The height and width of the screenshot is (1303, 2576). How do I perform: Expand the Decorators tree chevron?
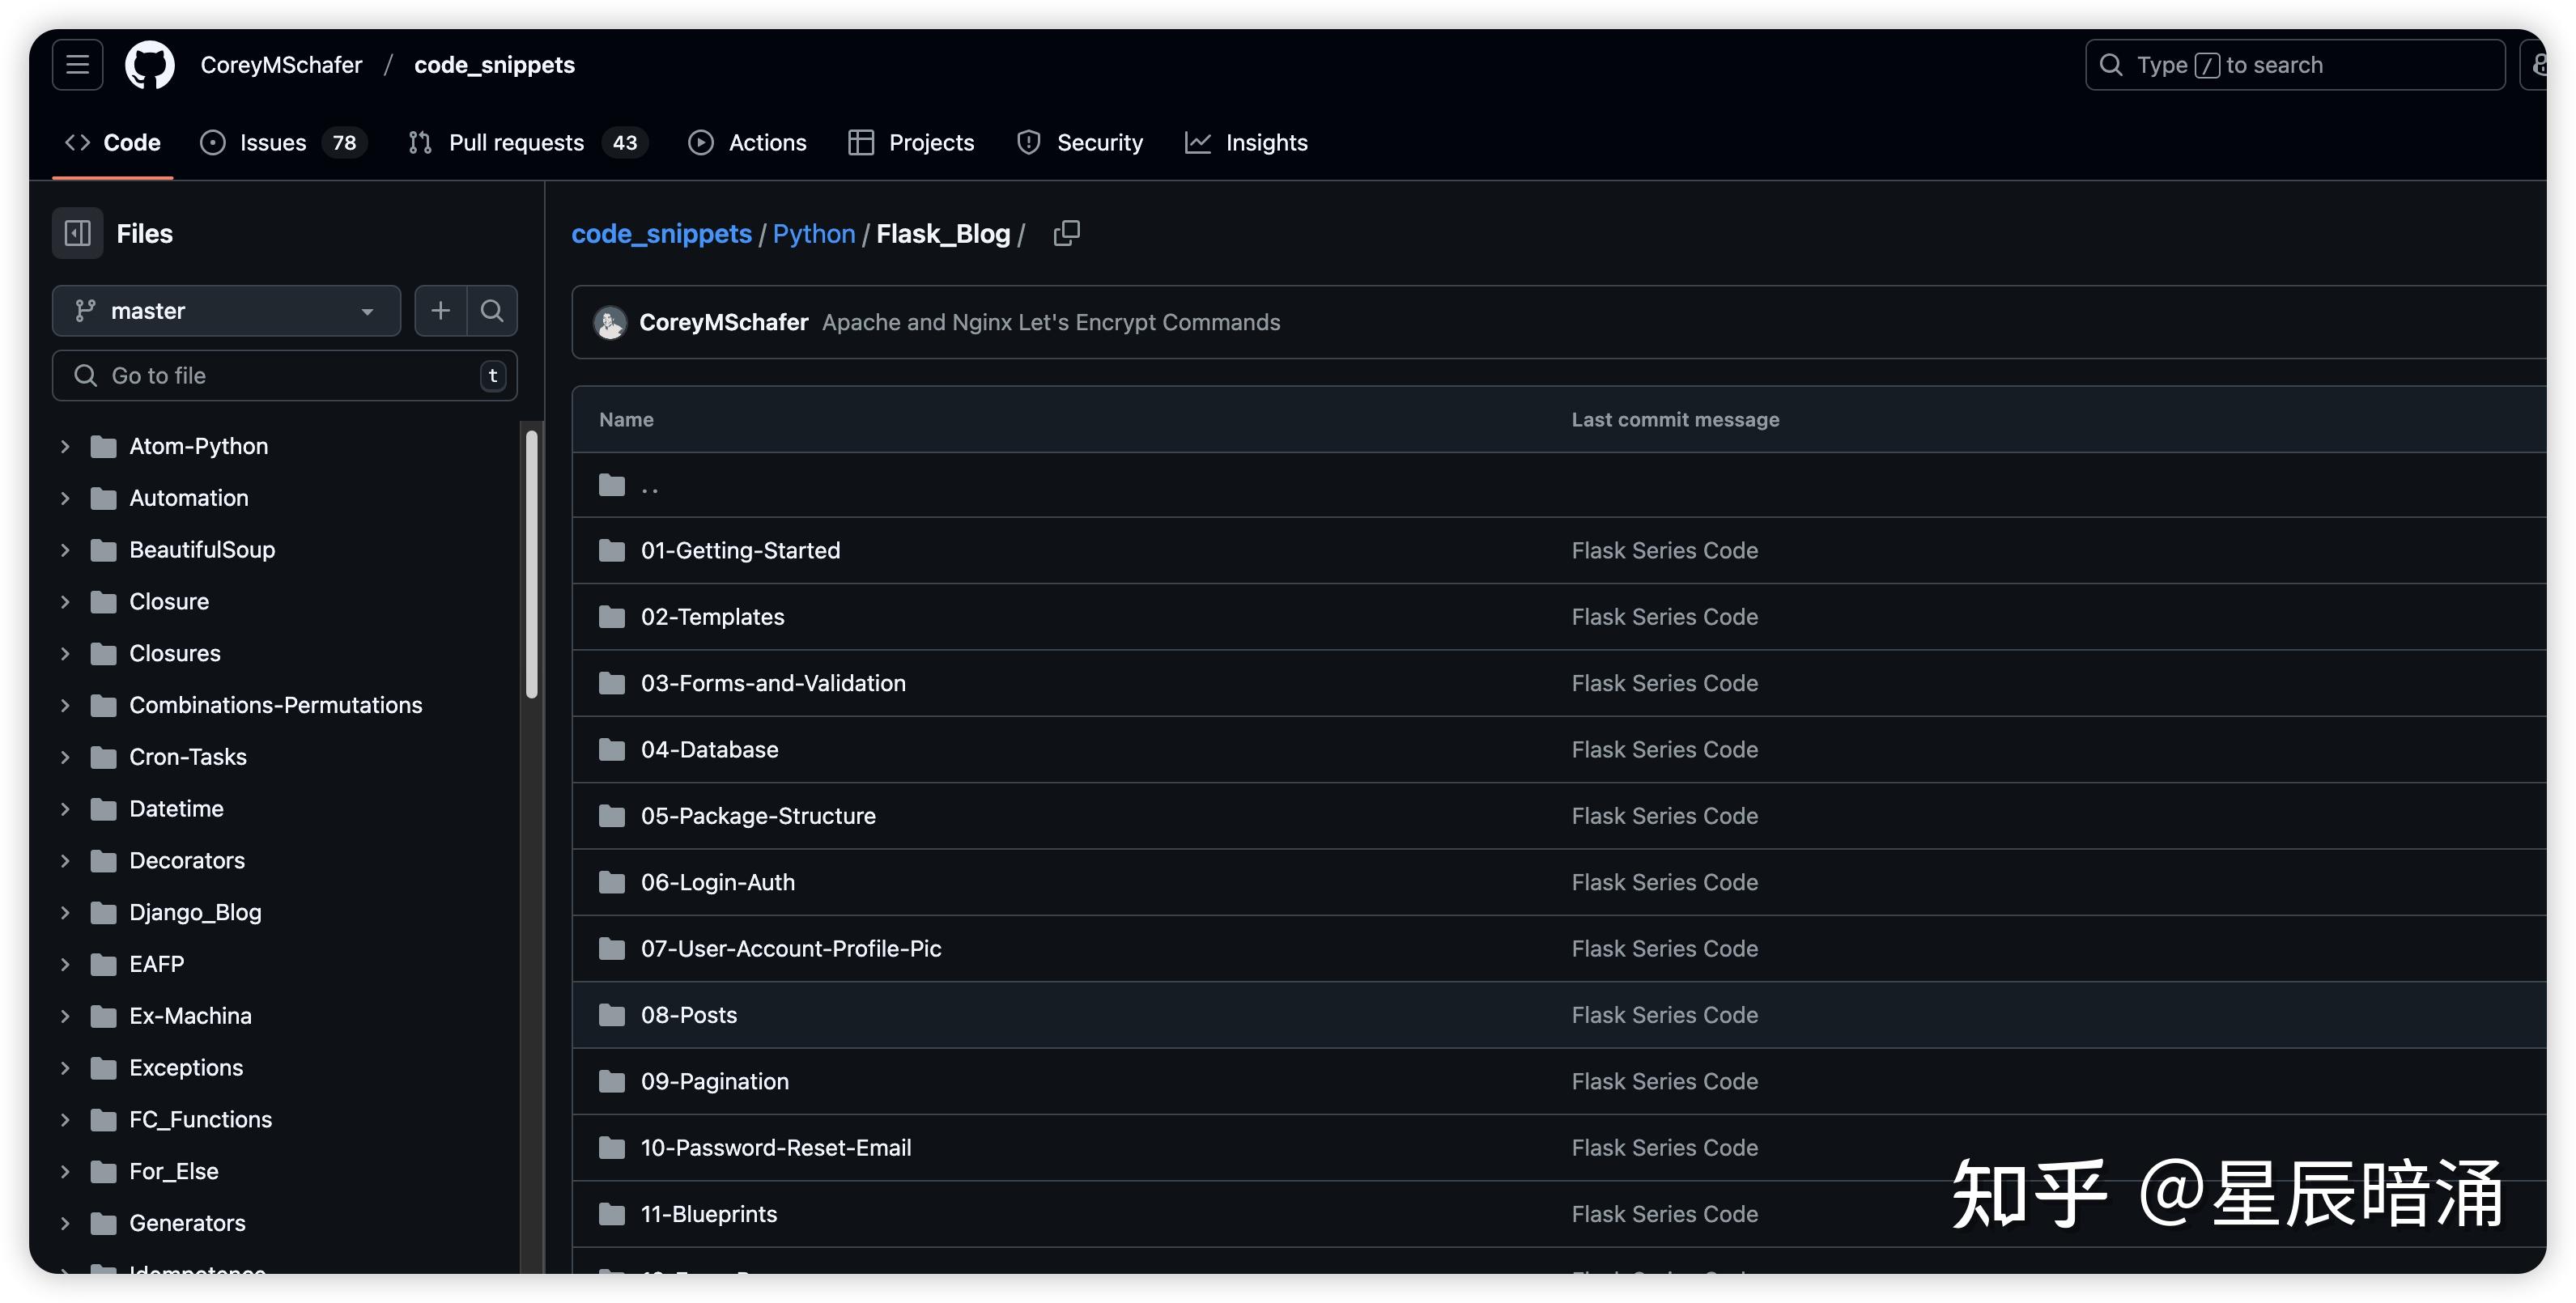click(66, 860)
